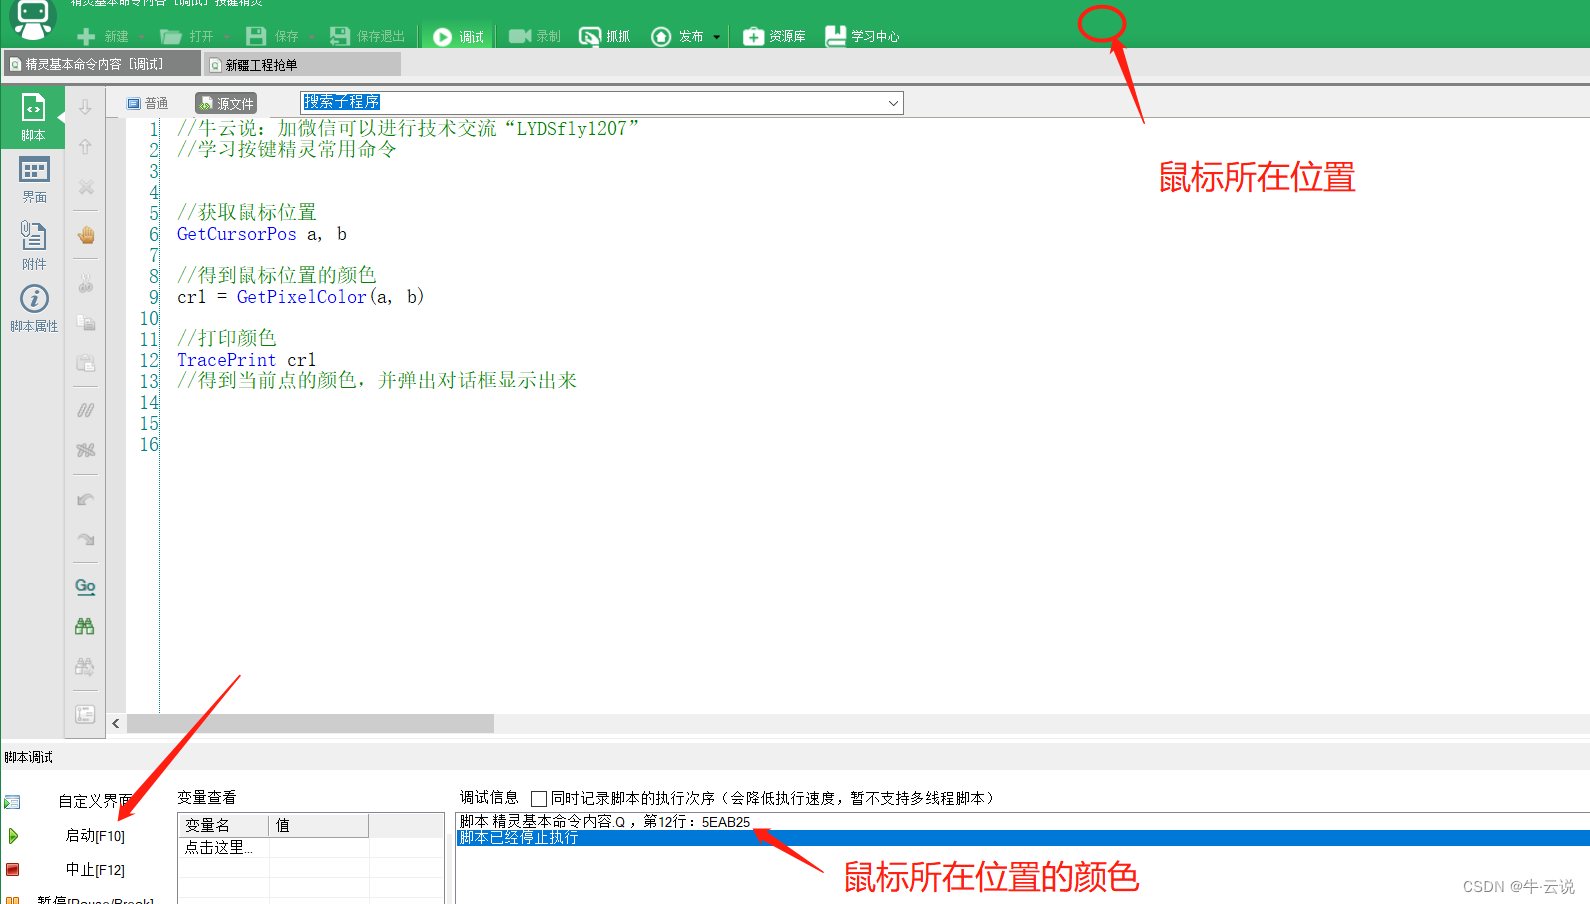Click comment line //获取鼠标位置
Image resolution: width=1590 pixels, height=904 pixels.
[246, 212]
